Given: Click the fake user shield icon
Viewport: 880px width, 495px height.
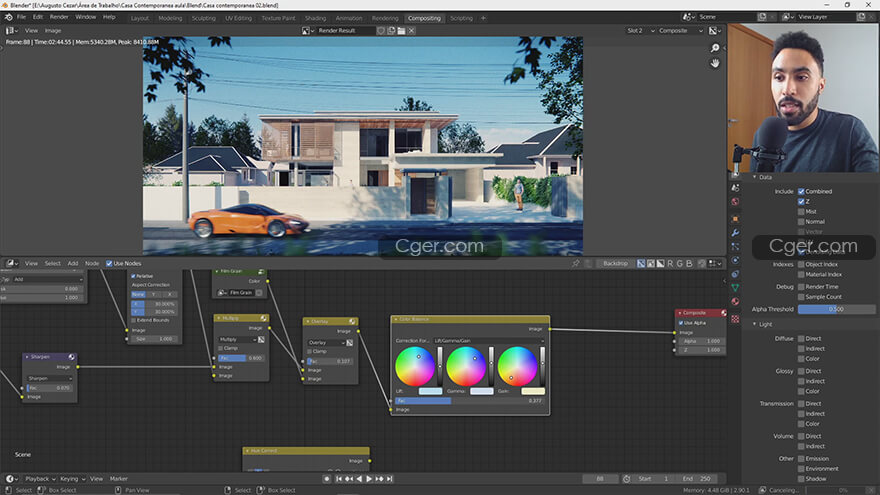Looking at the screenshot, I should [381, 31].
